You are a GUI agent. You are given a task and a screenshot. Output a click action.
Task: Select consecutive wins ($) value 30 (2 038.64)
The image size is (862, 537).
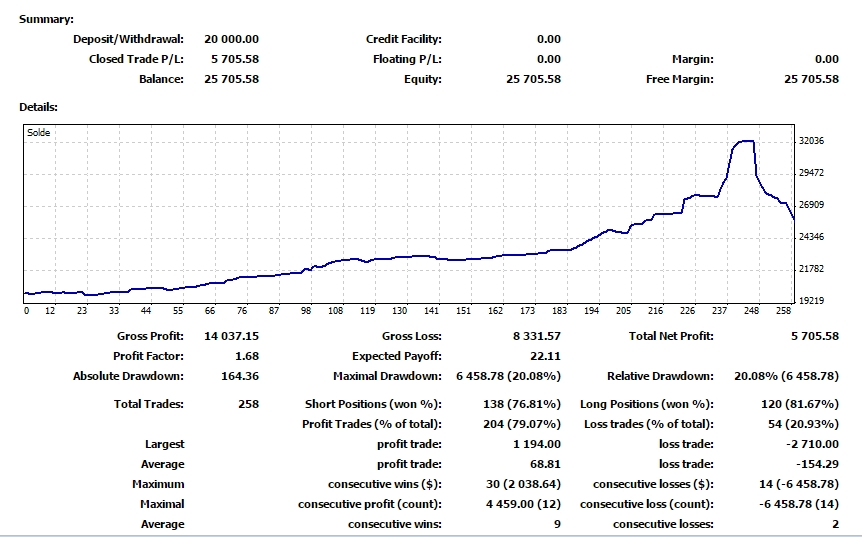pyautogui.click(x=524, y=484)
